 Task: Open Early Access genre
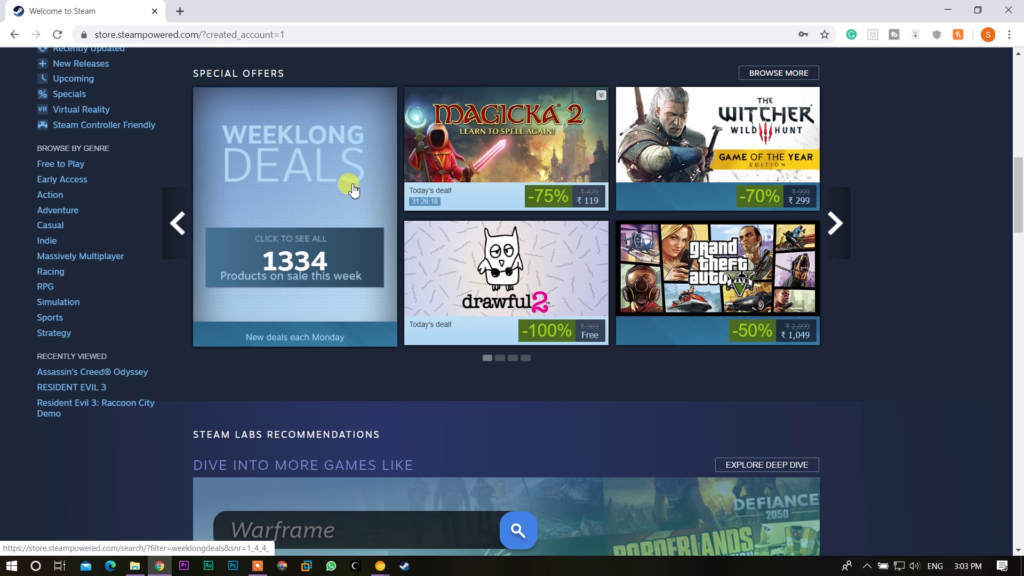[62, 179]
